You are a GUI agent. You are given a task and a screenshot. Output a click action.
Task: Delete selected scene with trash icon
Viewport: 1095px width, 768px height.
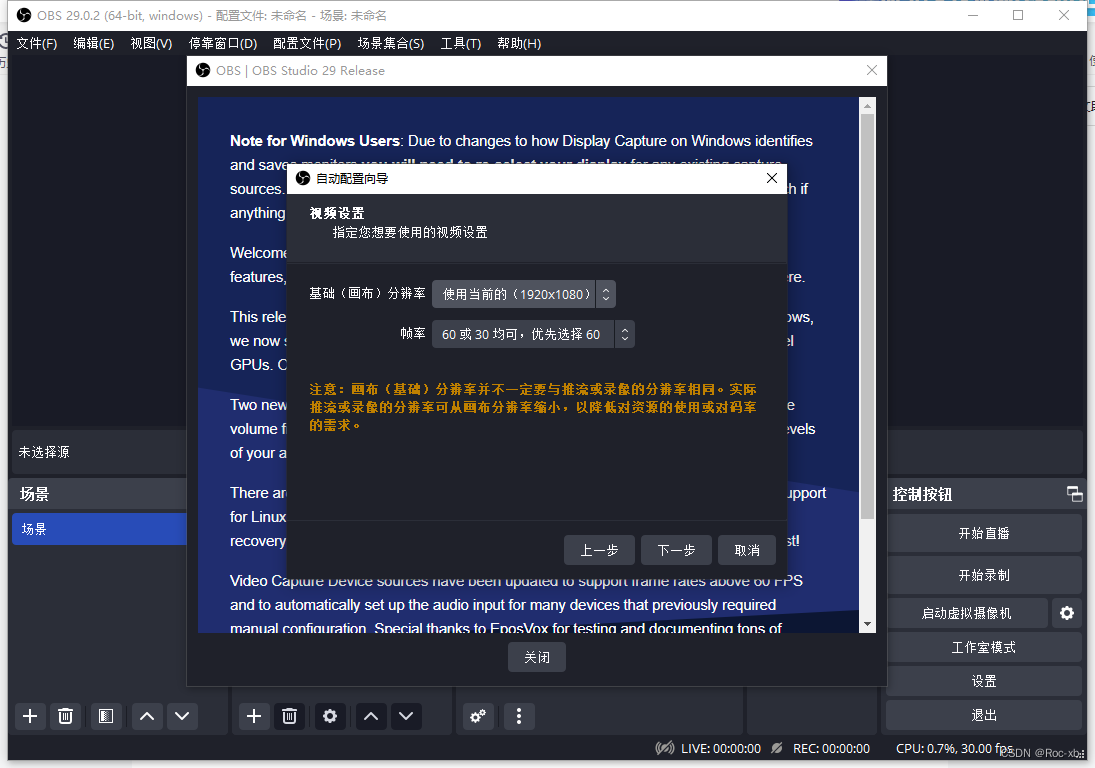click(66, 716)
